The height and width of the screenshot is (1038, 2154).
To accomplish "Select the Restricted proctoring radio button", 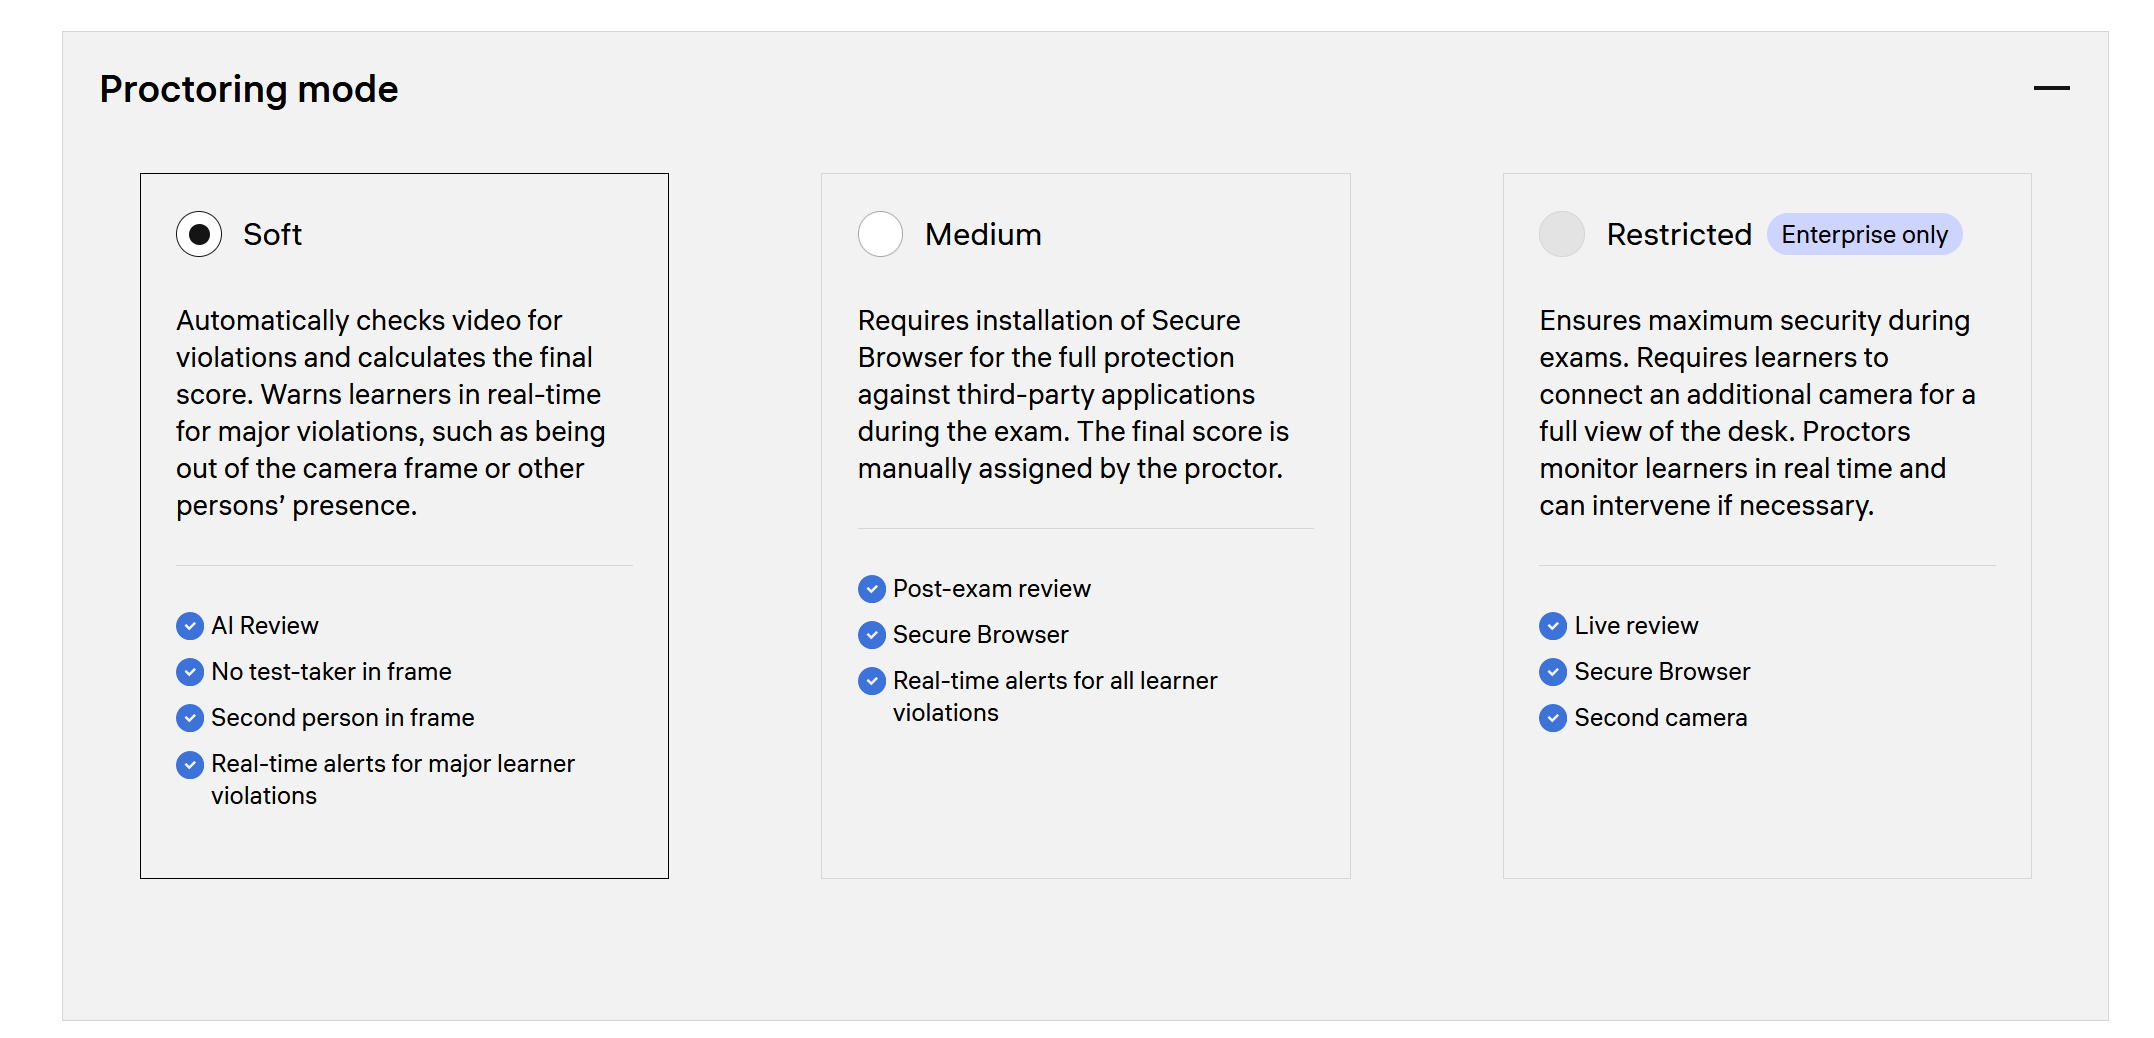I will click(1562, 234).
